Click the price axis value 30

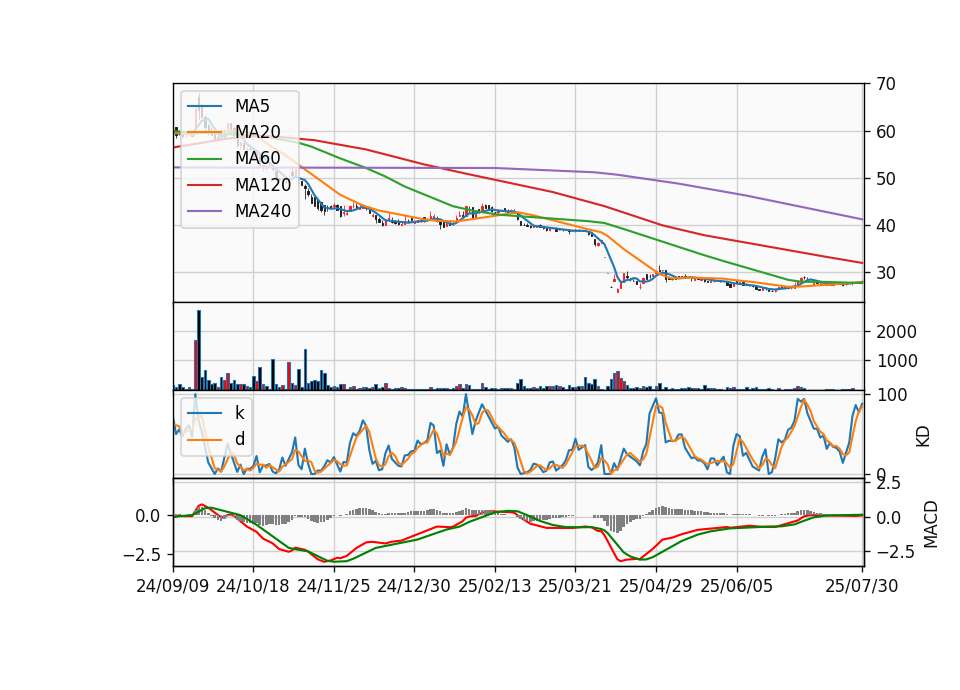pos(885,273)
